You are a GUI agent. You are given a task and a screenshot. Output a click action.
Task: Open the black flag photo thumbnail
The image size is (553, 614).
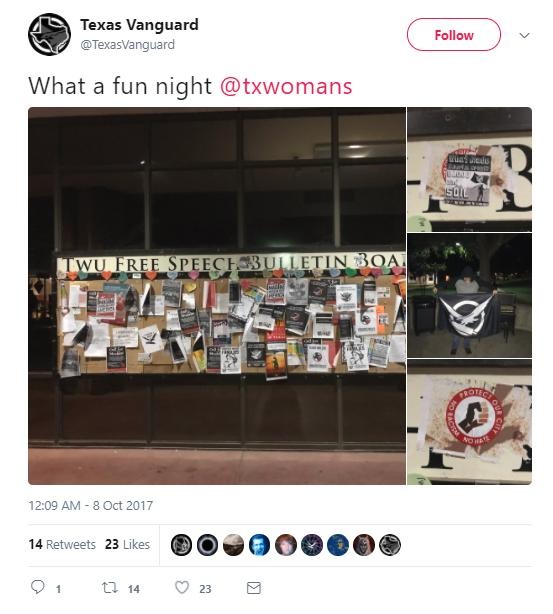[470, 296]
